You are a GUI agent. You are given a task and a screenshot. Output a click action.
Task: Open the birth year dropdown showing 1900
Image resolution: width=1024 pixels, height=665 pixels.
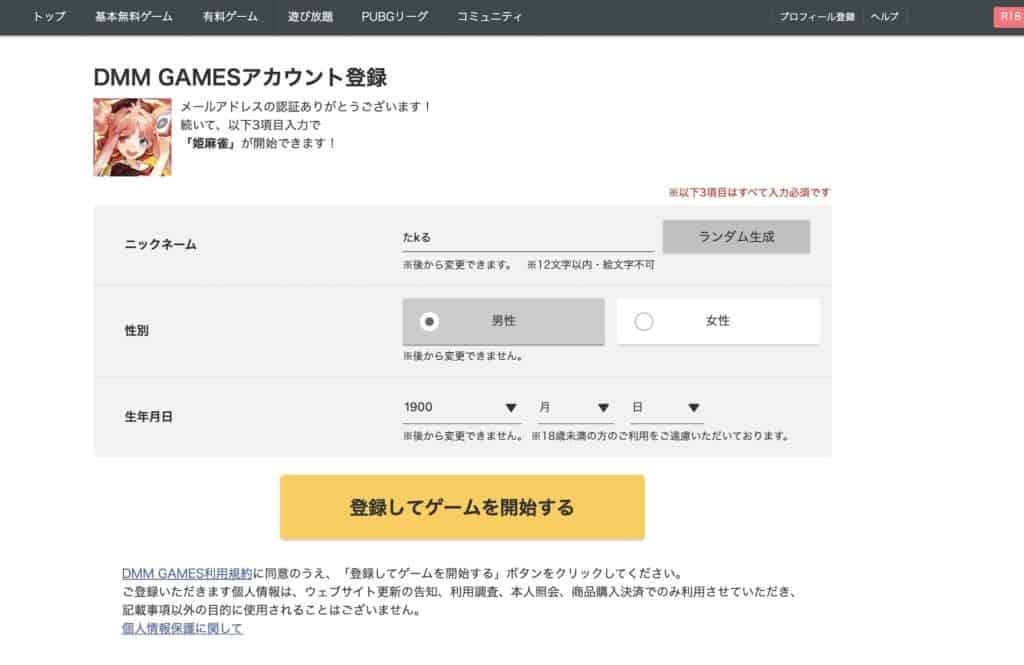point(462,408)
